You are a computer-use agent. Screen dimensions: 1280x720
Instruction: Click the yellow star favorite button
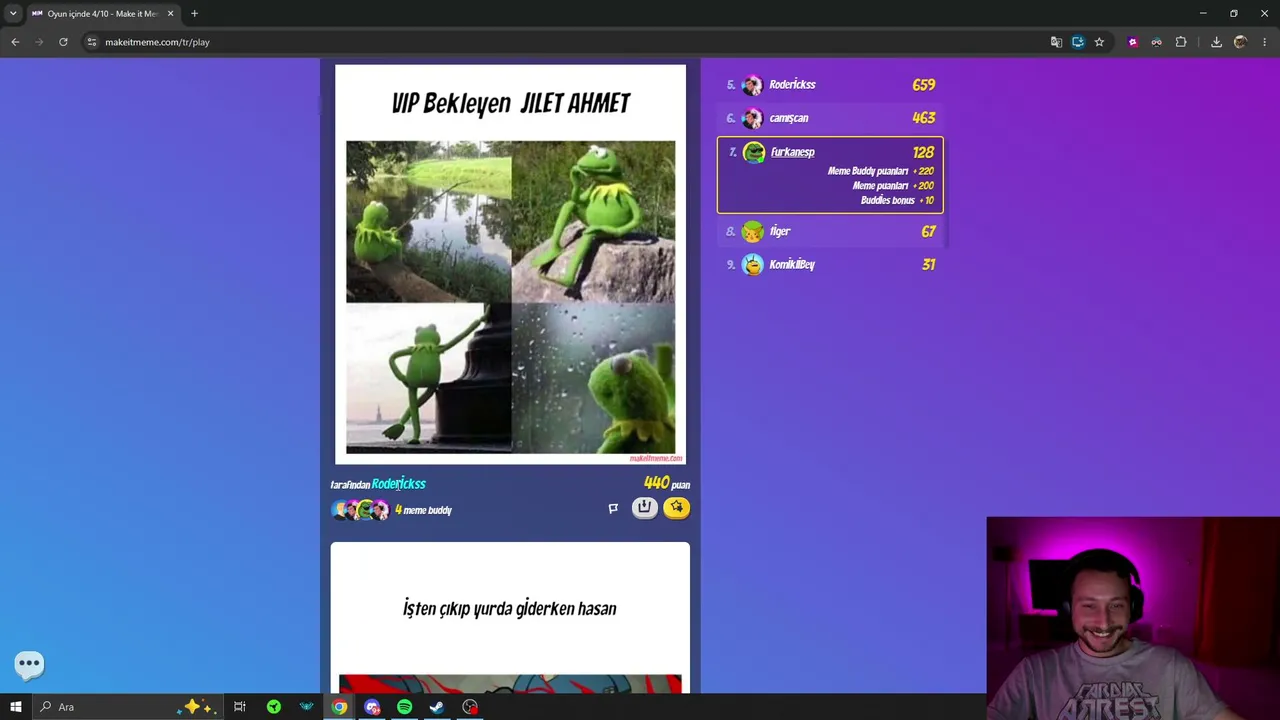click(x=677, y=508)
